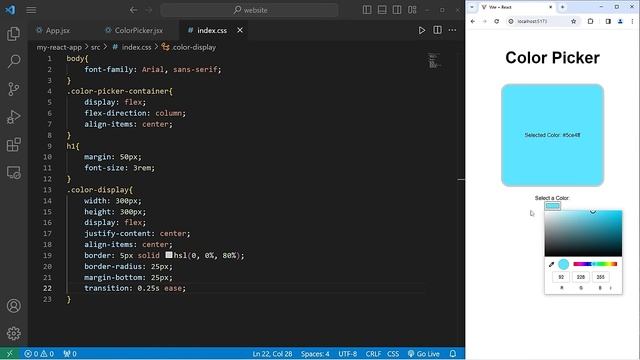Click the B value field showing 255
This screenshot has height=360, width=640.
pyautogui.click(x=600, y=277)
